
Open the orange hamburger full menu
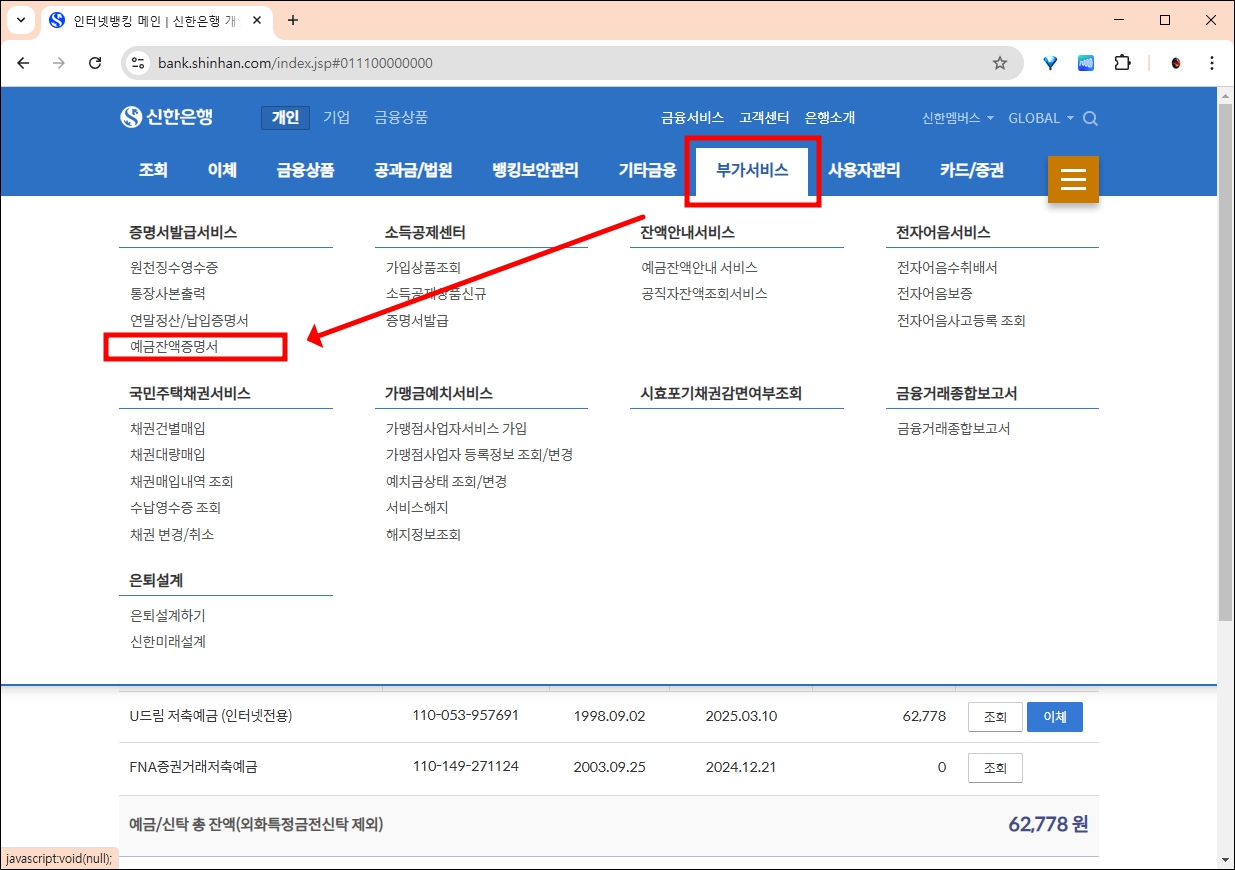click(x=1073, y=179)
